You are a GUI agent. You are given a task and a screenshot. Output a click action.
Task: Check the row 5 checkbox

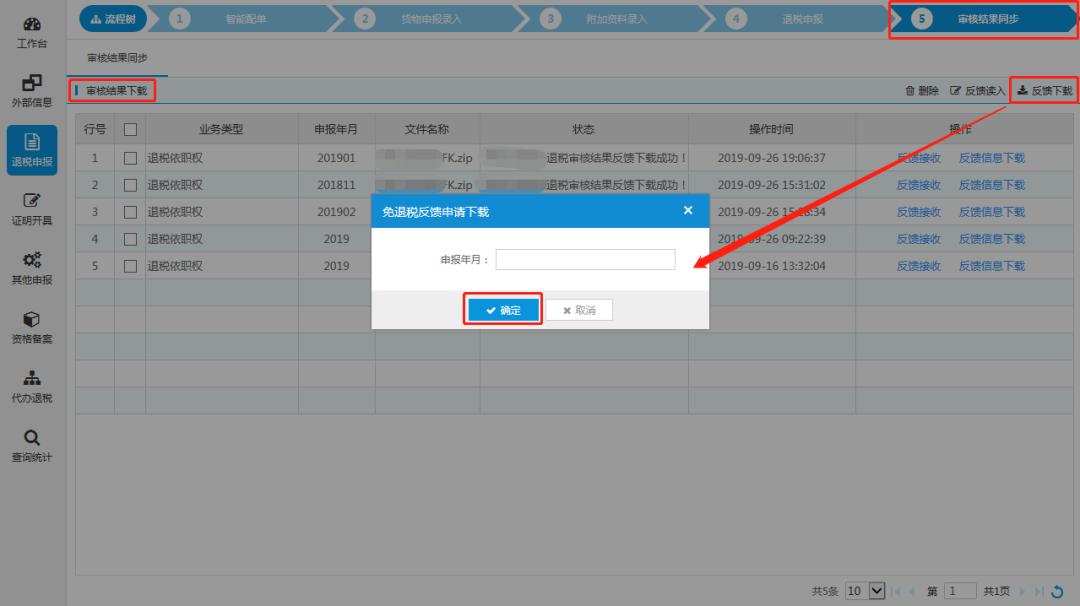[x=130, y=266]
